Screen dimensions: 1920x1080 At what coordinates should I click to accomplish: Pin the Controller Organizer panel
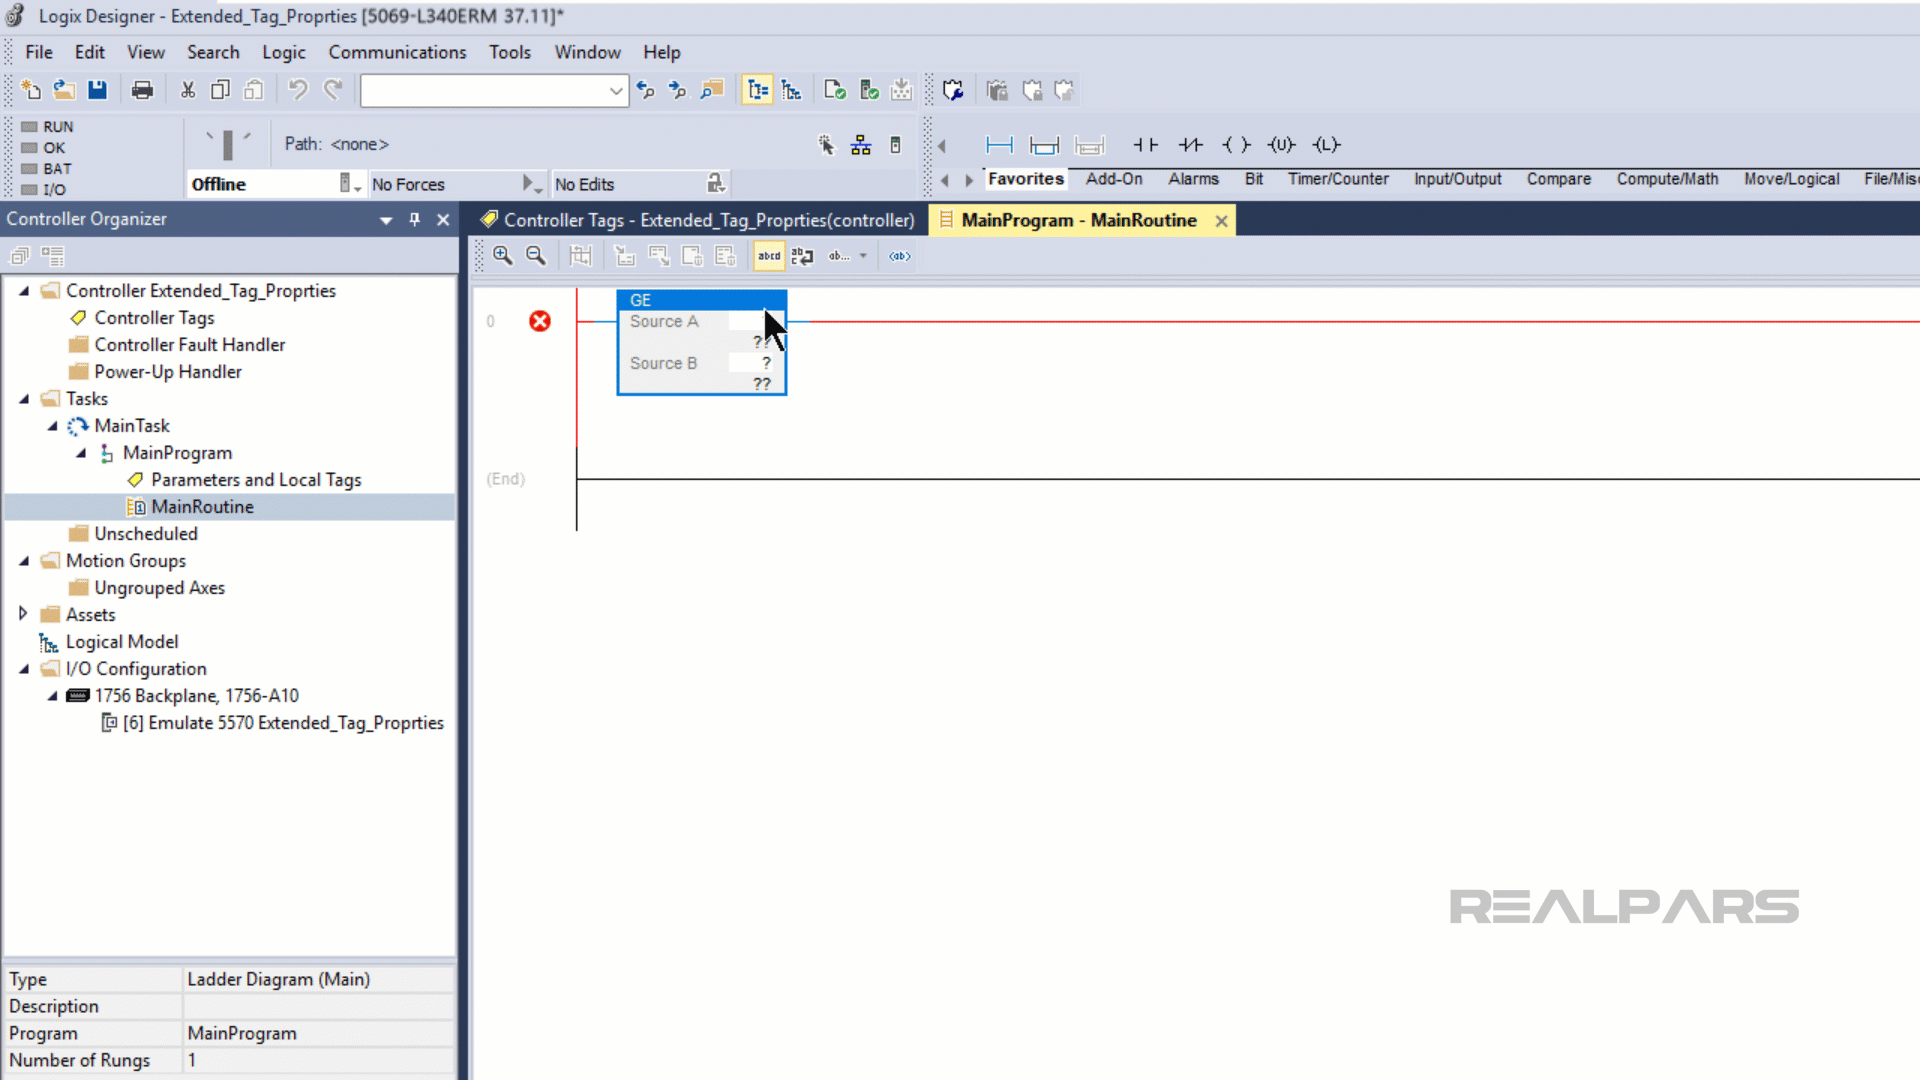click(415, 220)
